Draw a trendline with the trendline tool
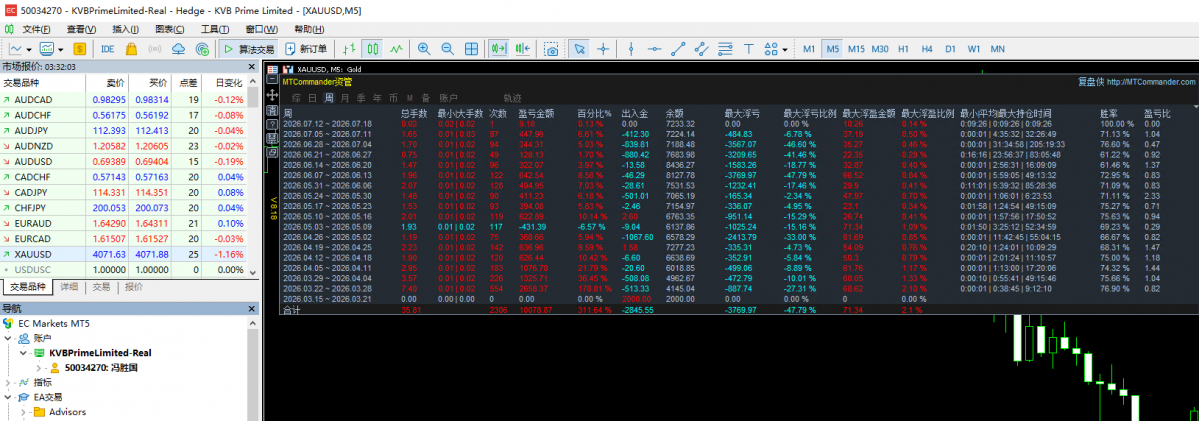 677,49
